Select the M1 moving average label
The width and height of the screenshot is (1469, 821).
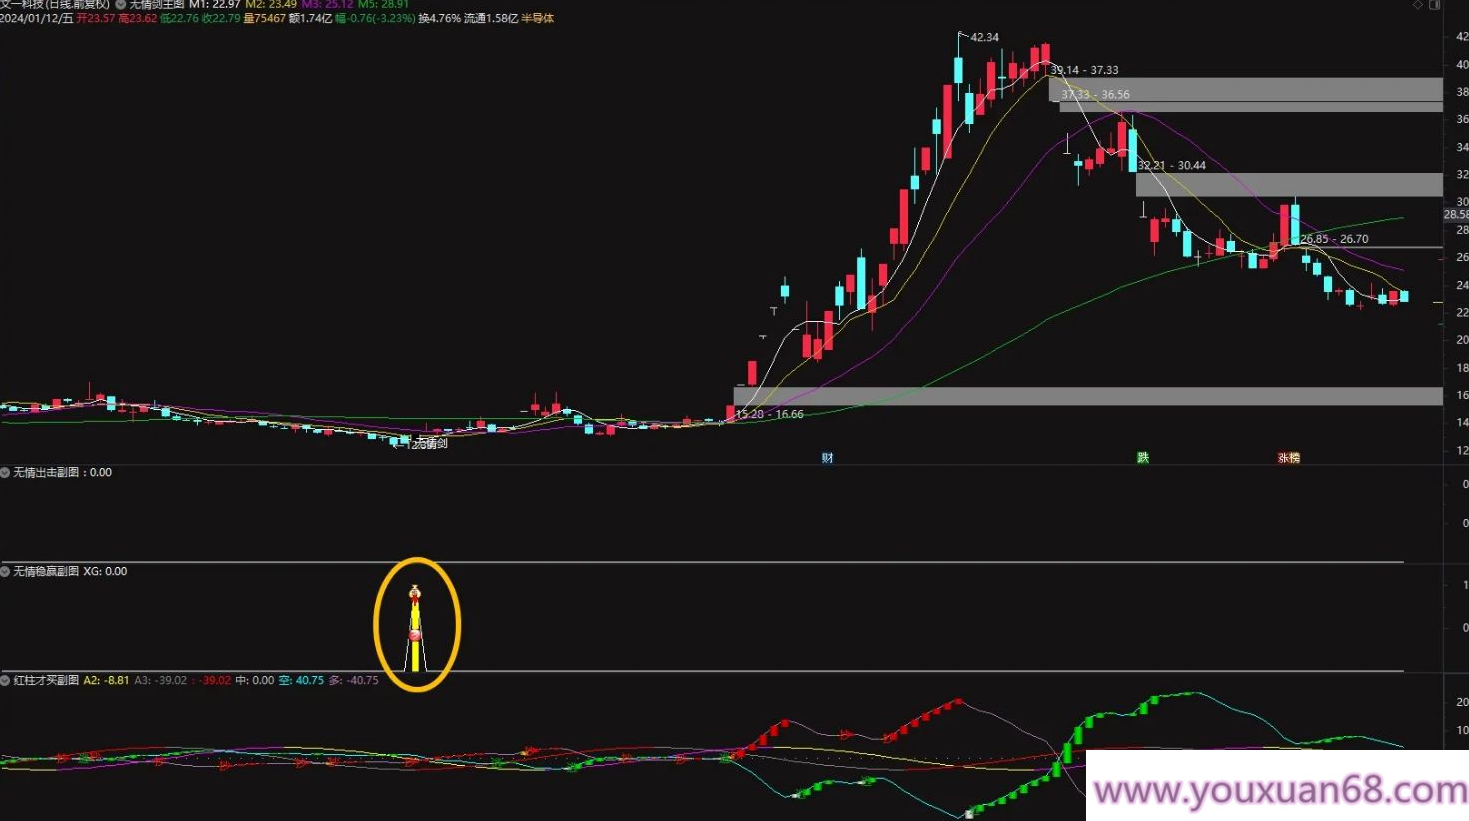pyautogui.click(x=215, y=5)
